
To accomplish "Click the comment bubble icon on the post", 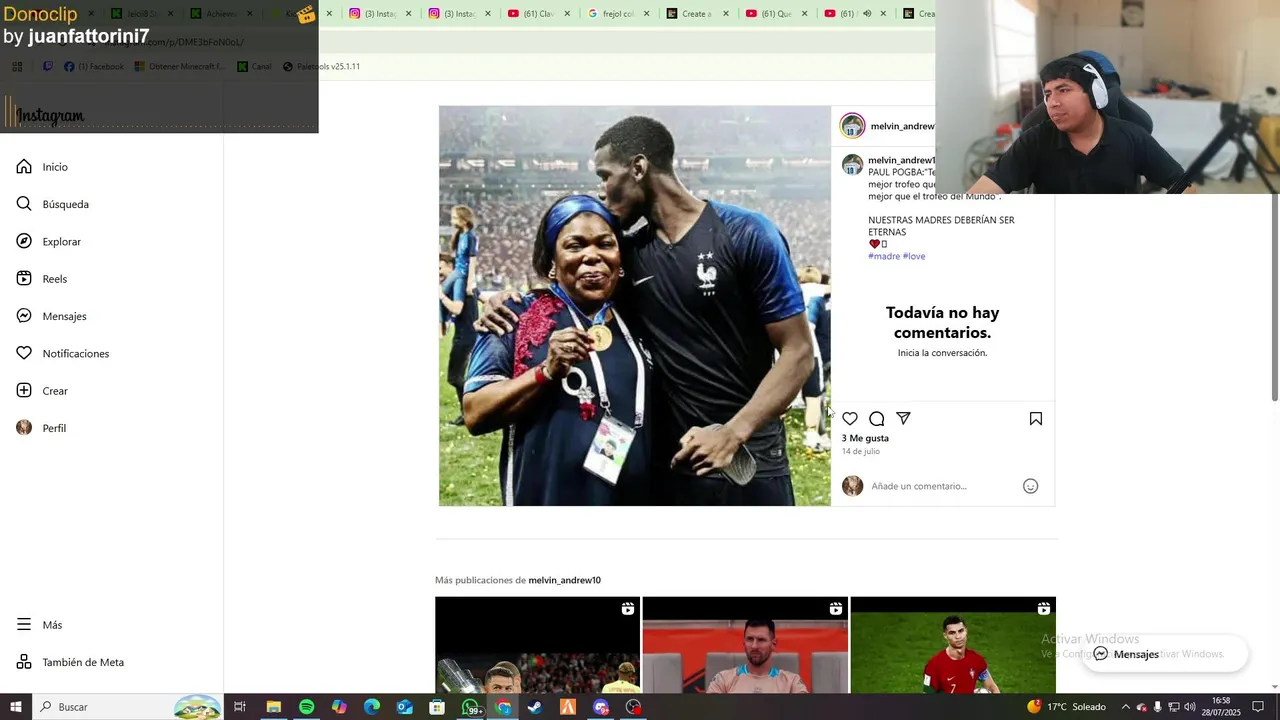I will pyautogui.click(x=877, y=419).
